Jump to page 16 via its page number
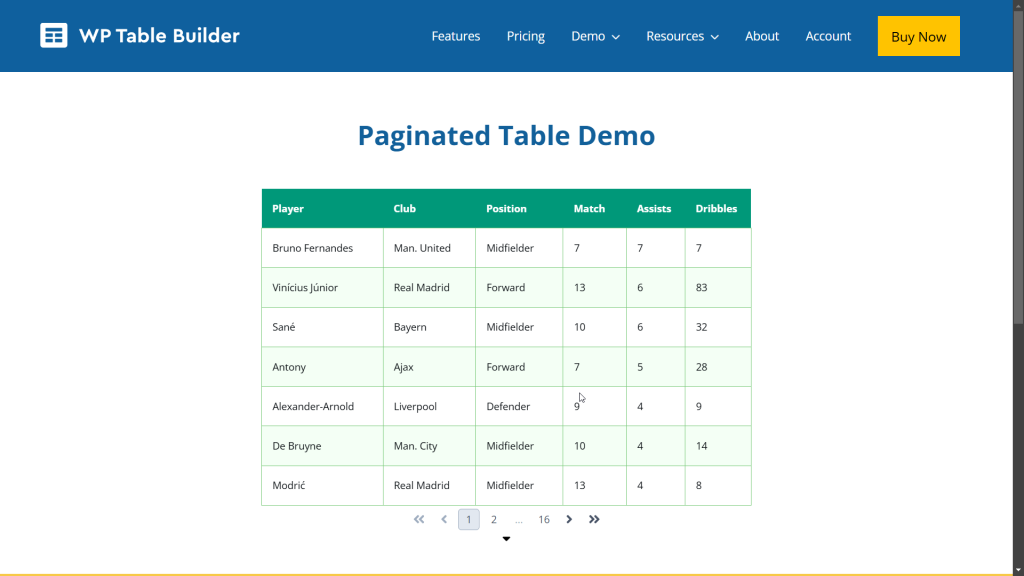 click(543, 519)
